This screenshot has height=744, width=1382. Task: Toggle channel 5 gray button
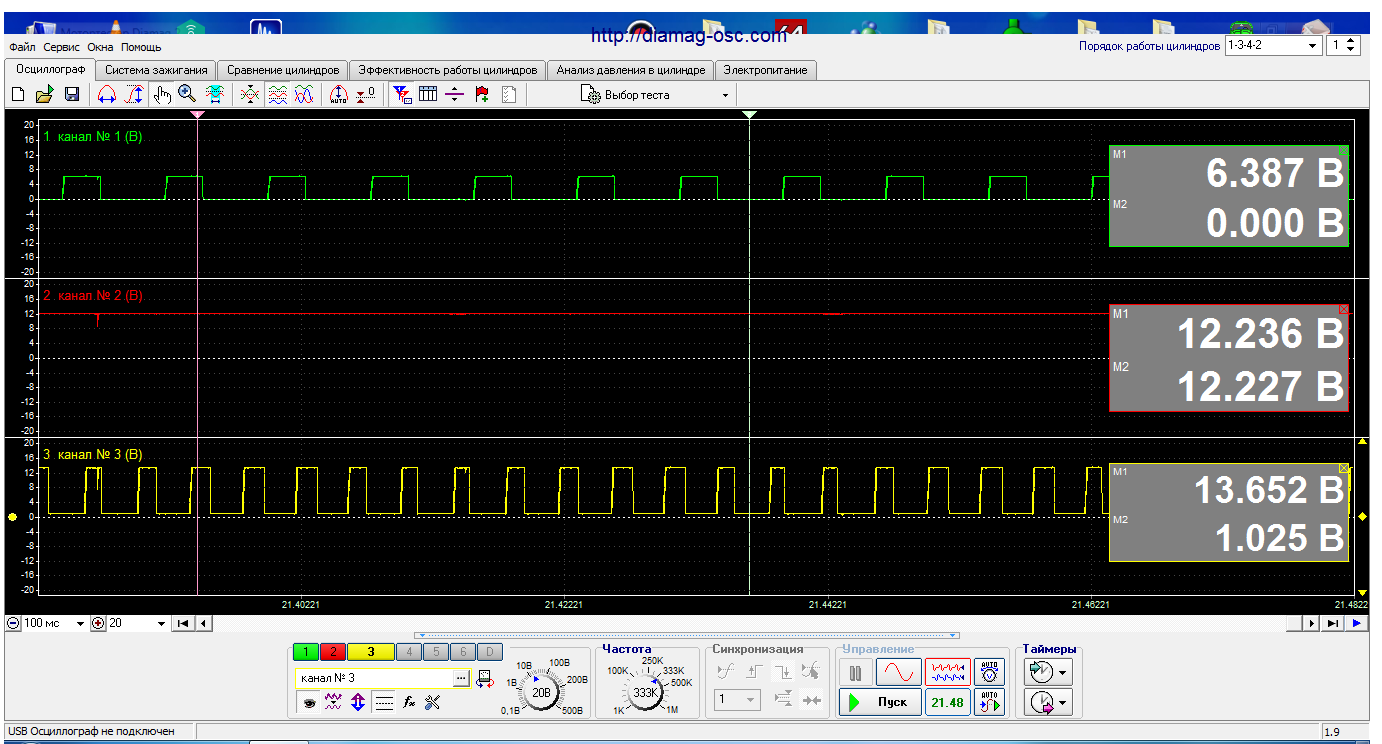point(436,652)
